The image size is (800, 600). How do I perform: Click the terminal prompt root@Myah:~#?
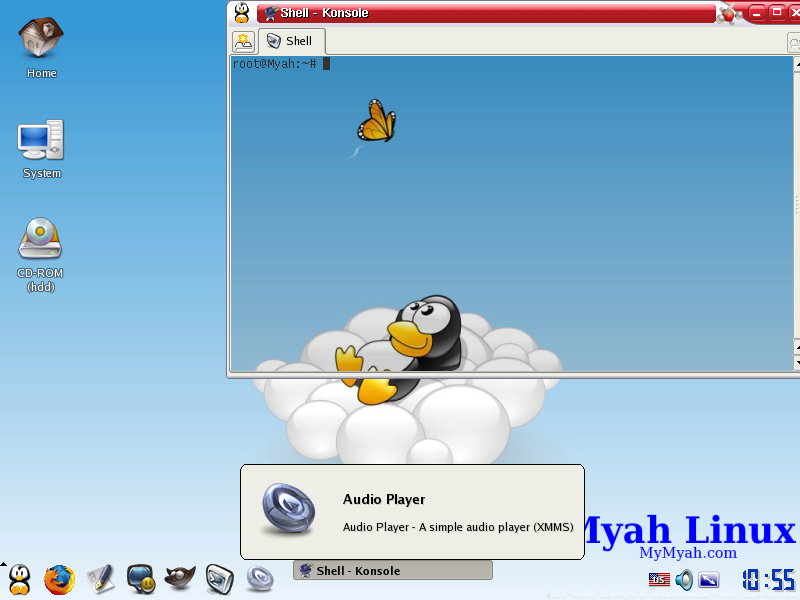(x=274, y=64)
